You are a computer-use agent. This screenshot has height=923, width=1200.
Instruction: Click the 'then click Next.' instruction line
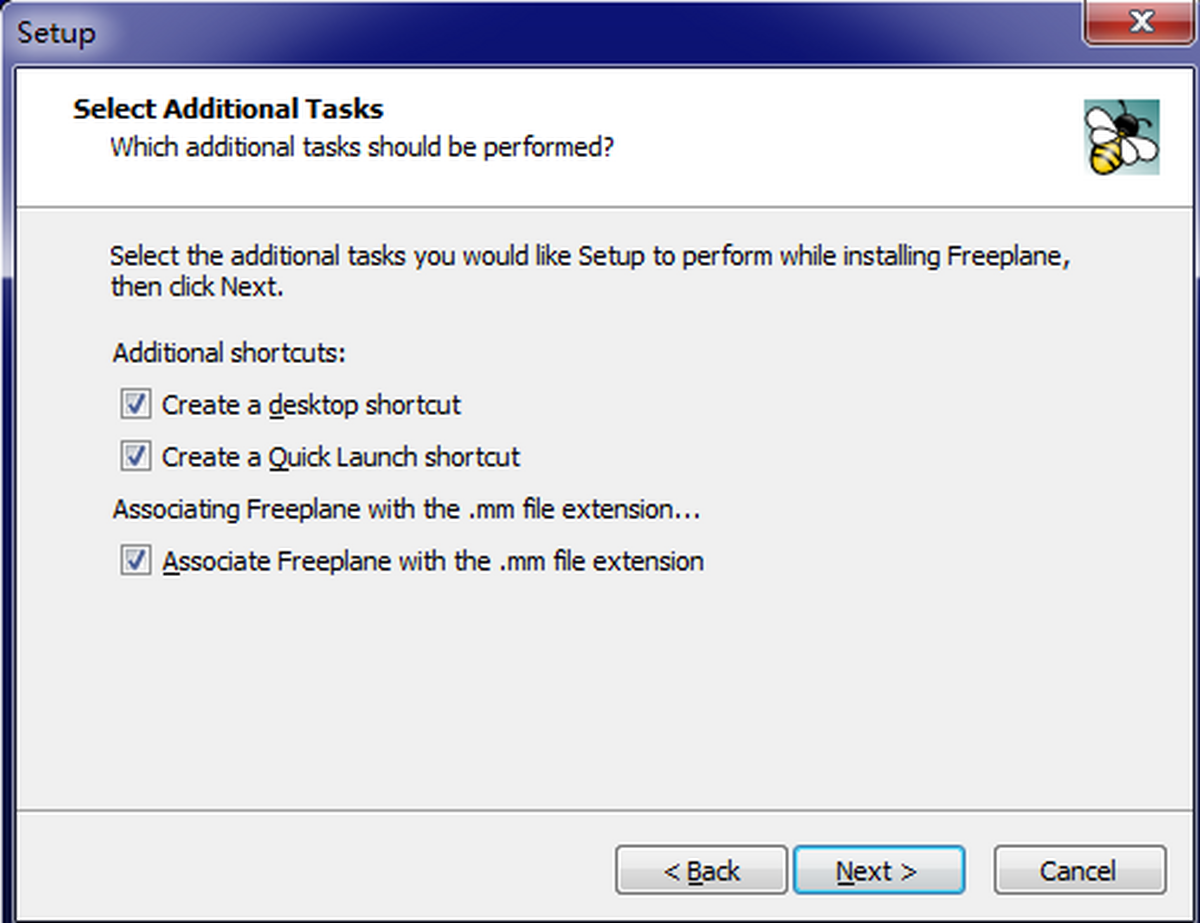[x=197, y=287]
